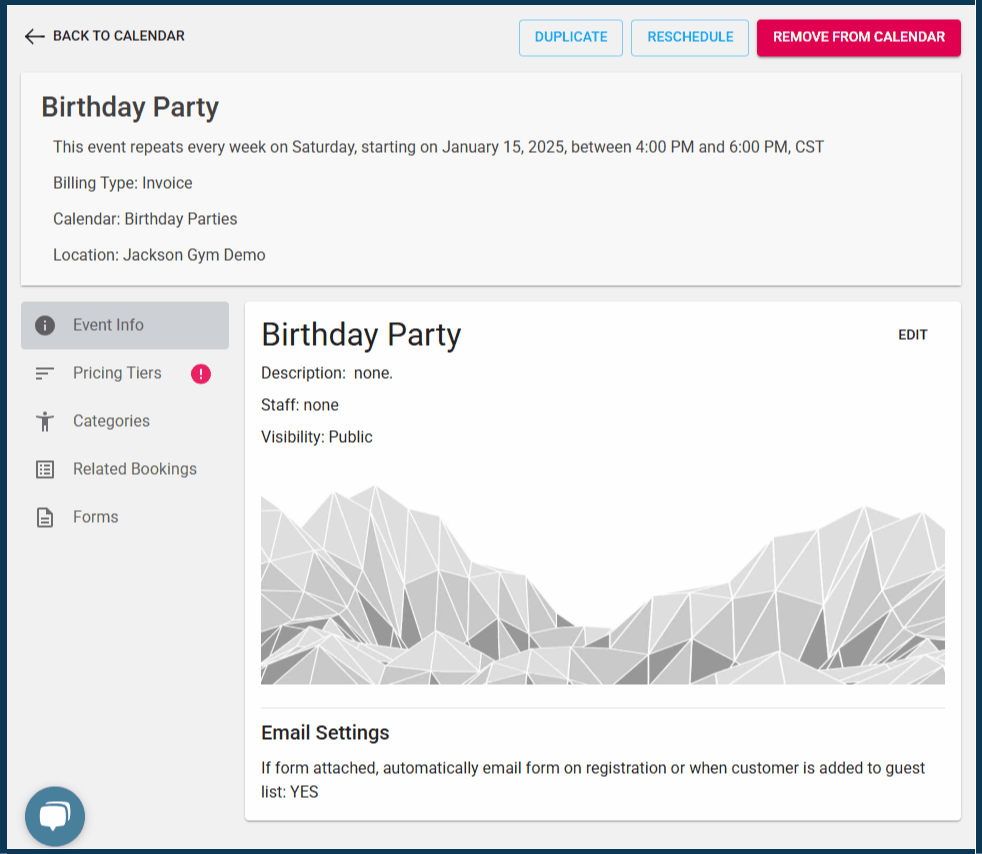Switch to the Related Bookings section

(x=135, y=469)
